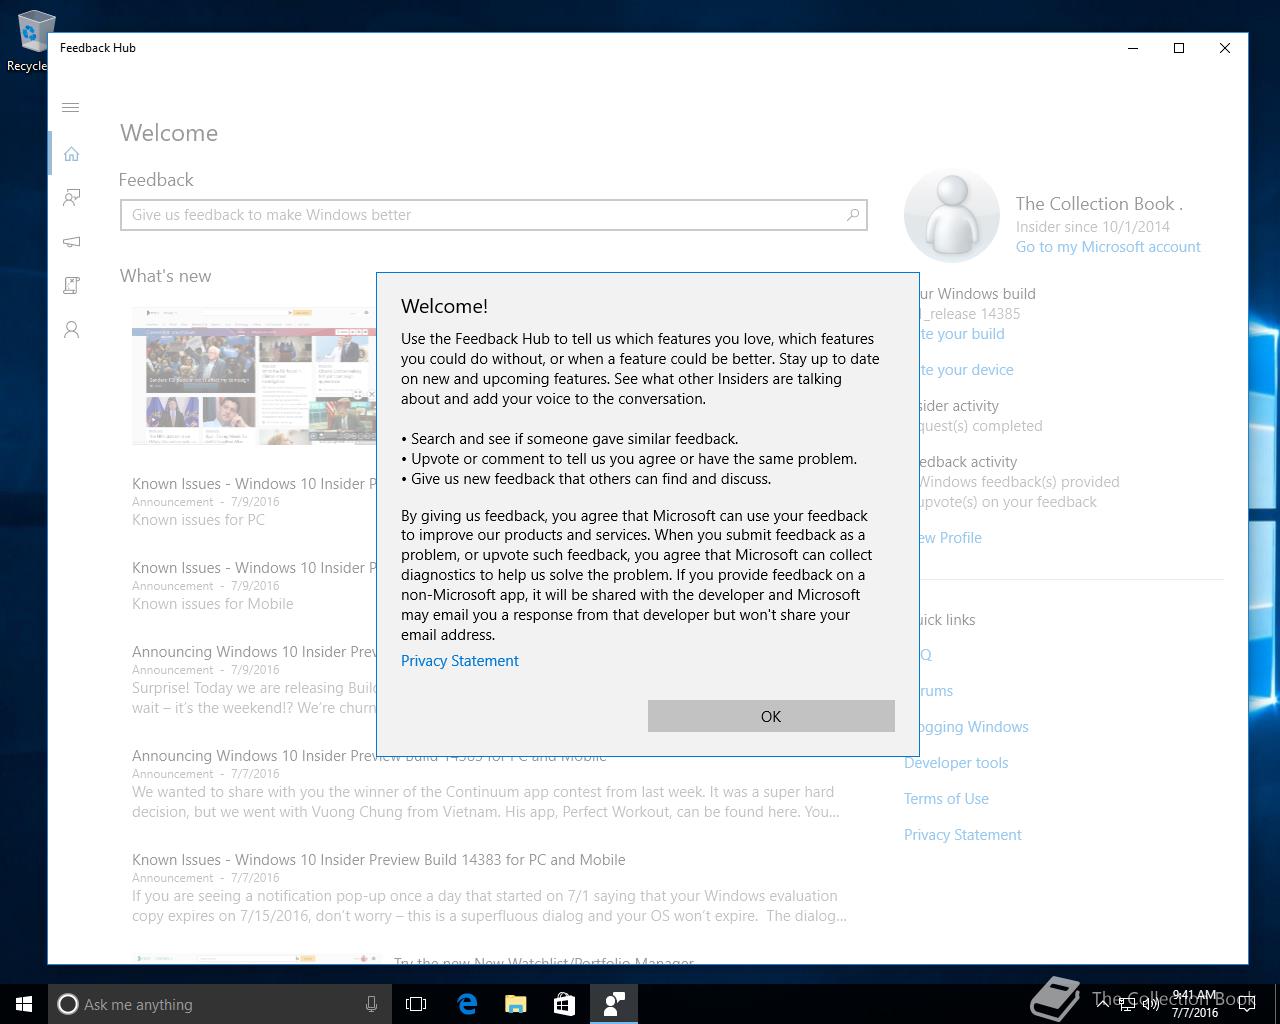Select the Feedback Hub taskbar icon
This screenshot has width=1280, height=1024.
tap(613, 1004)
